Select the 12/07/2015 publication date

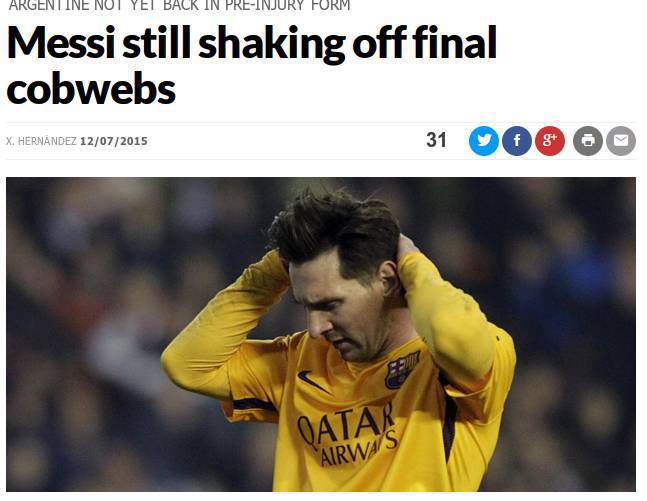click(x=113, y=141)
